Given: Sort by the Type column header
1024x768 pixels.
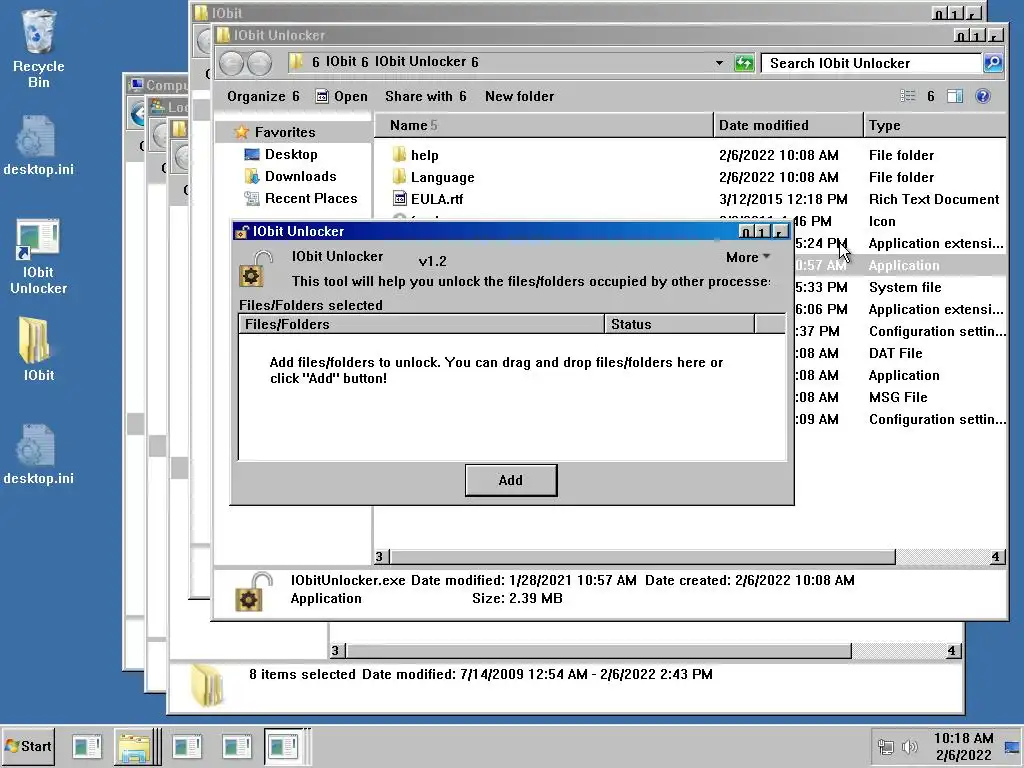Looking at the screenshot, I should point(935,125).
